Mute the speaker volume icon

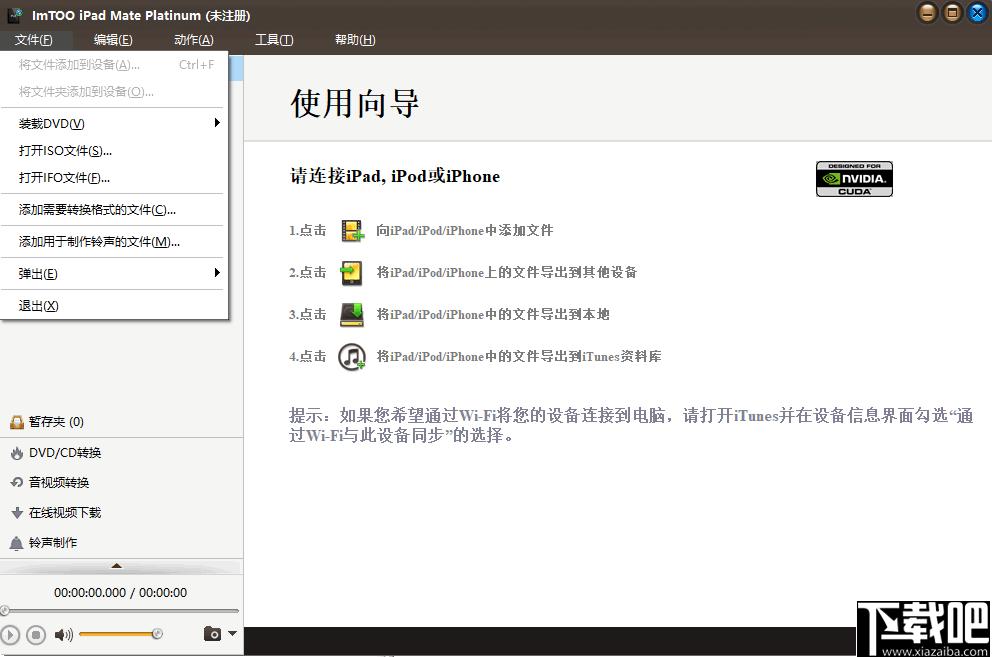63,634
